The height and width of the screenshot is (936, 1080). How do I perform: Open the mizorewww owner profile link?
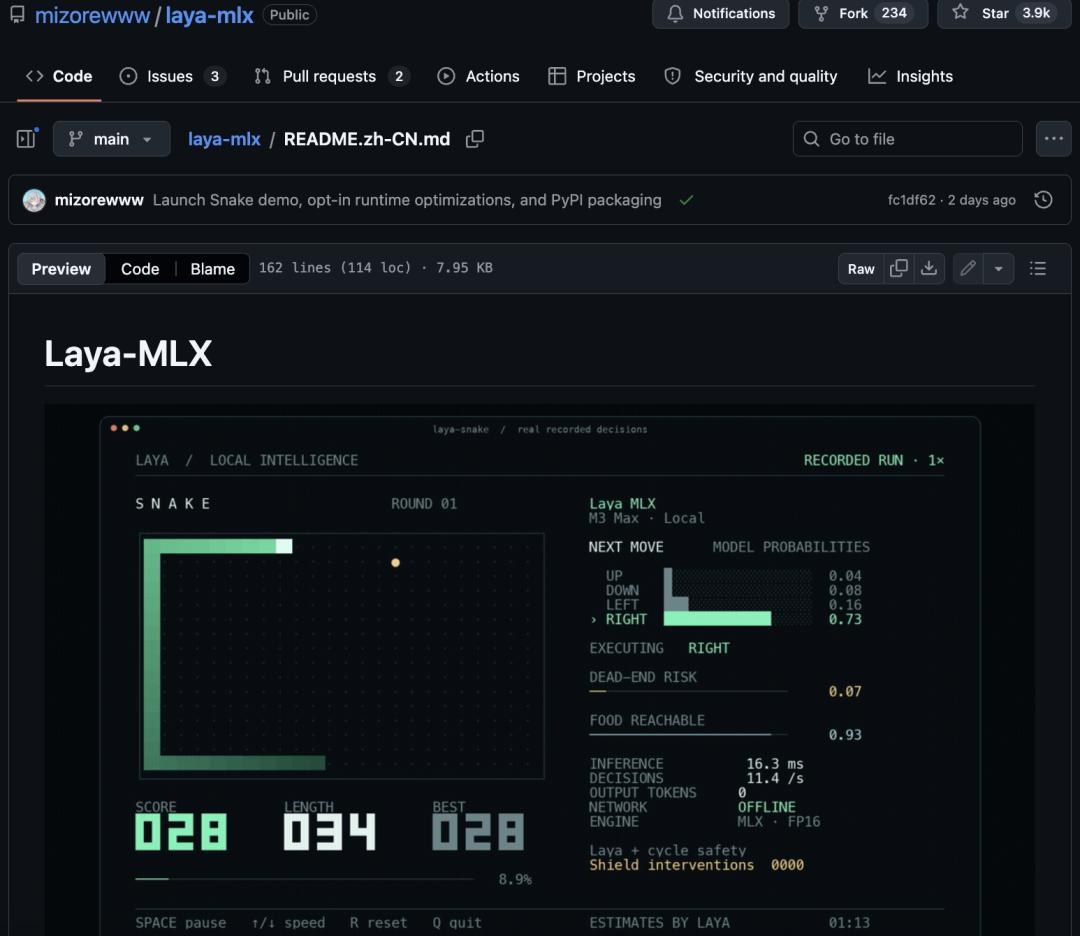[92, 15]
